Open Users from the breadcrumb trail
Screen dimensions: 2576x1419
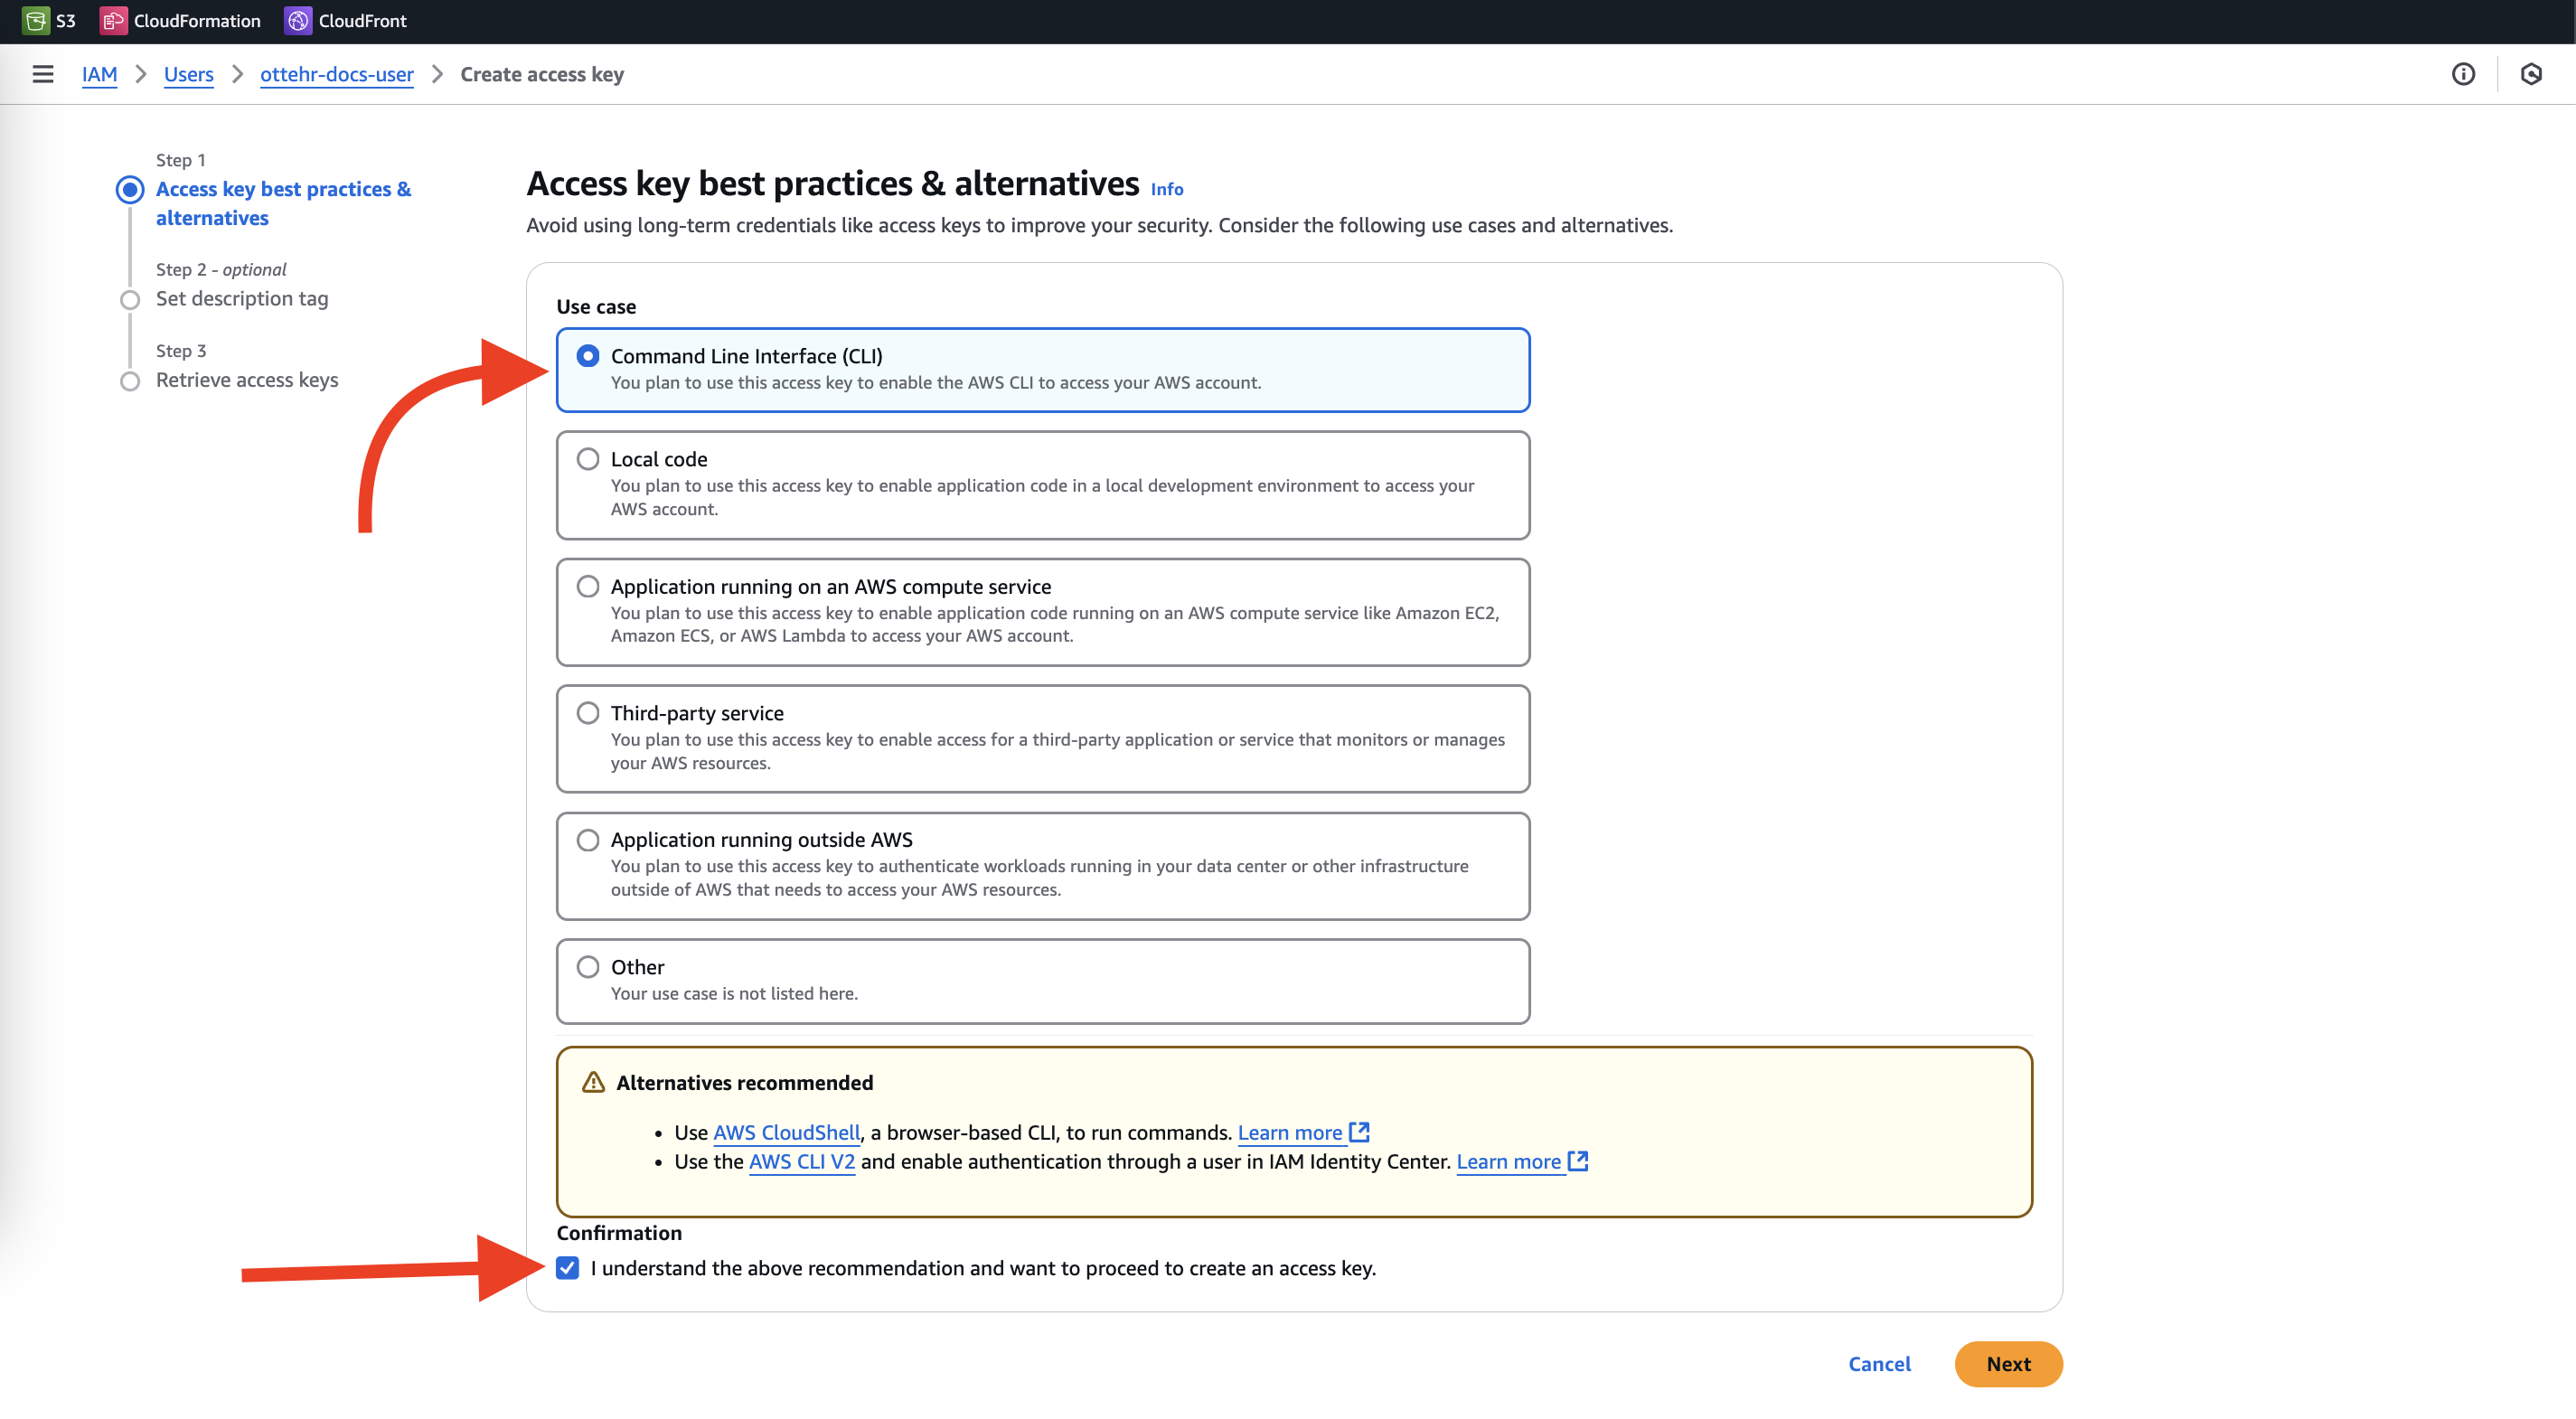(188, 74)
